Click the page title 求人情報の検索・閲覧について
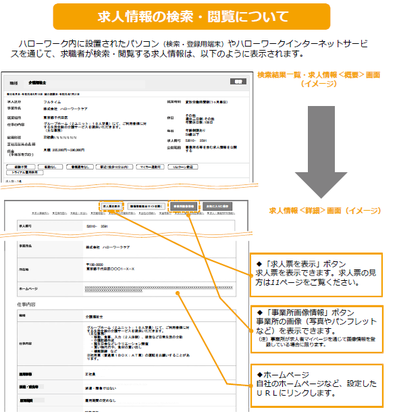Image resolution: width=399 pixels, height=420 pixels. (x=192, y=17)
